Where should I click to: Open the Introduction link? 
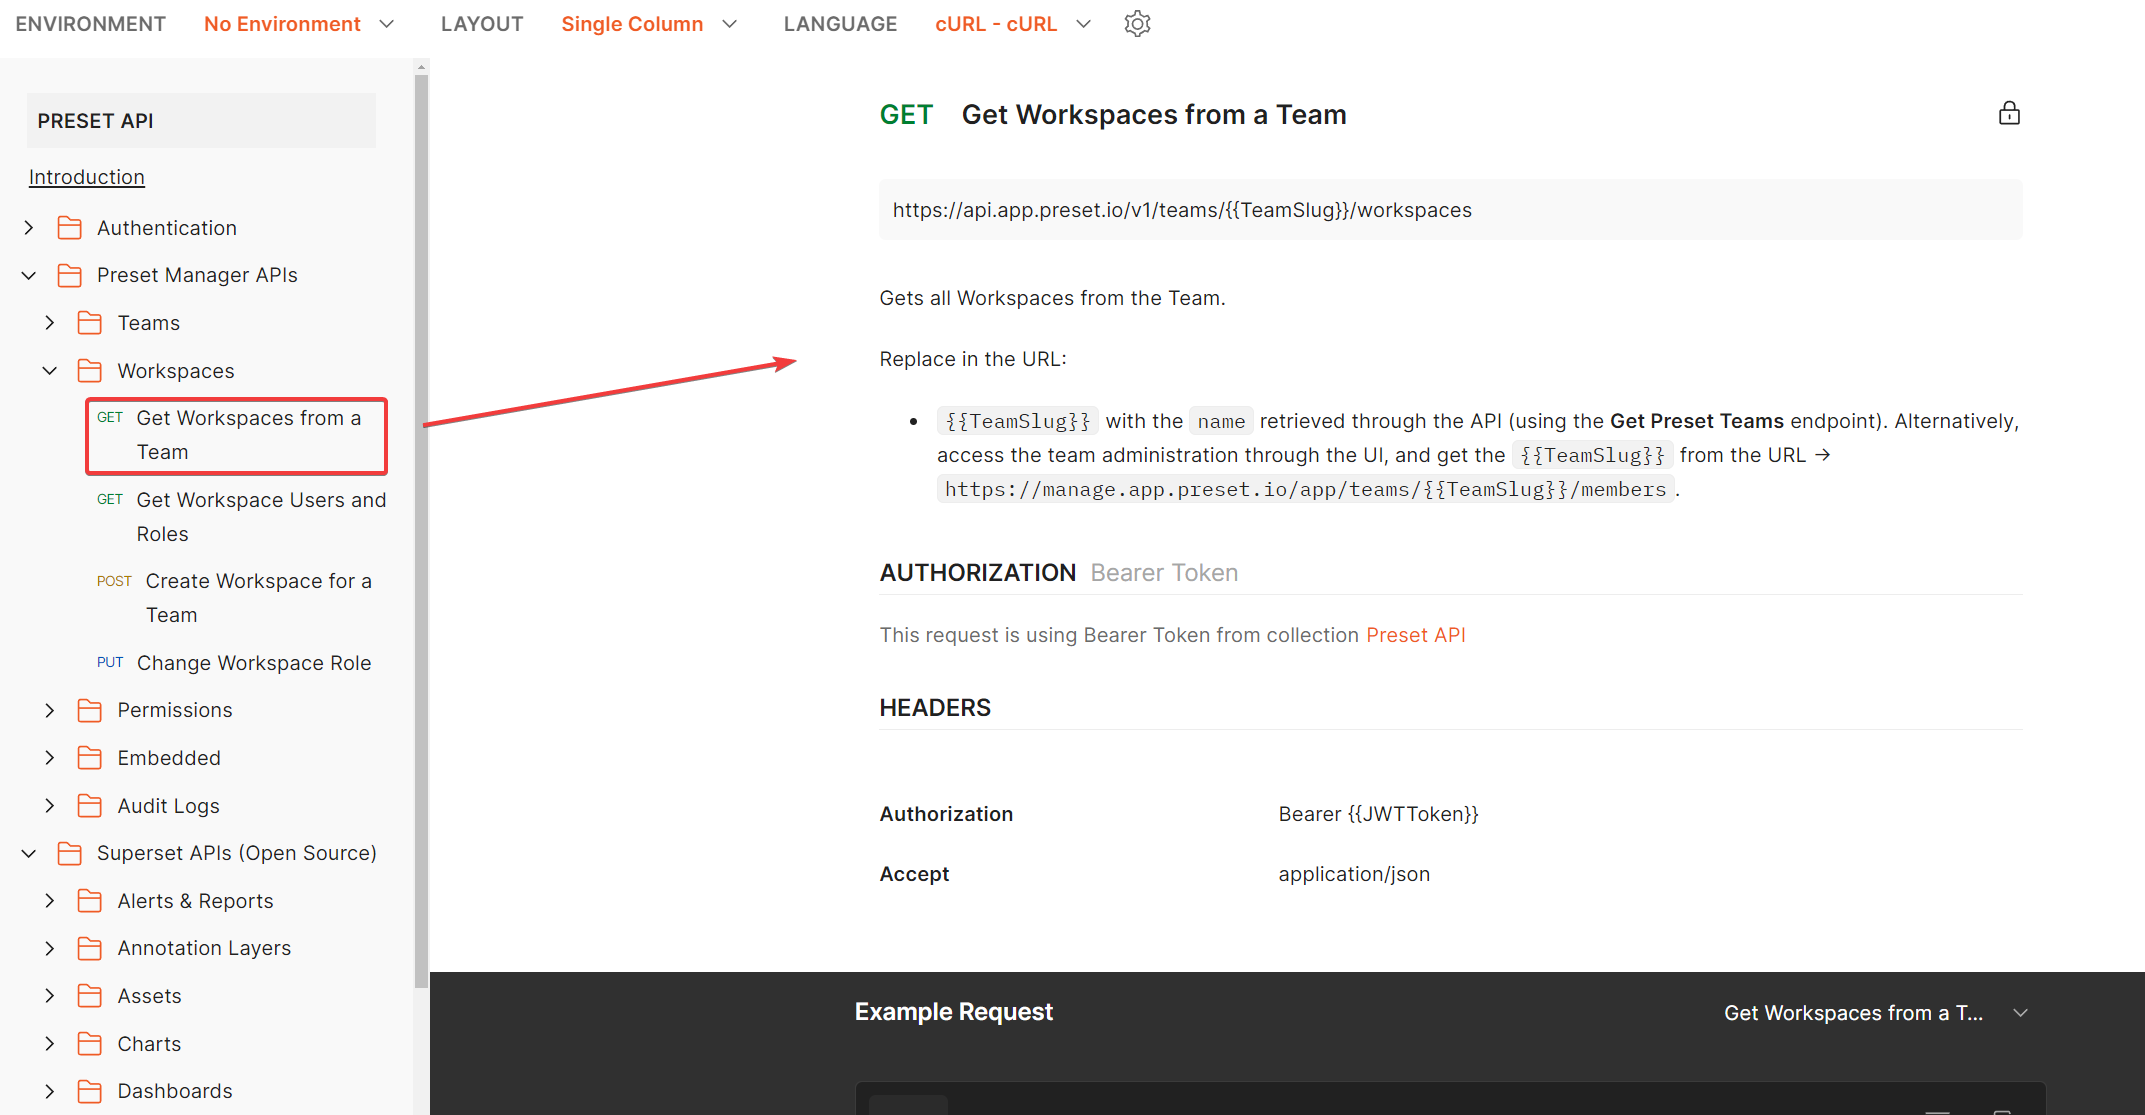(x=86, y=176)
